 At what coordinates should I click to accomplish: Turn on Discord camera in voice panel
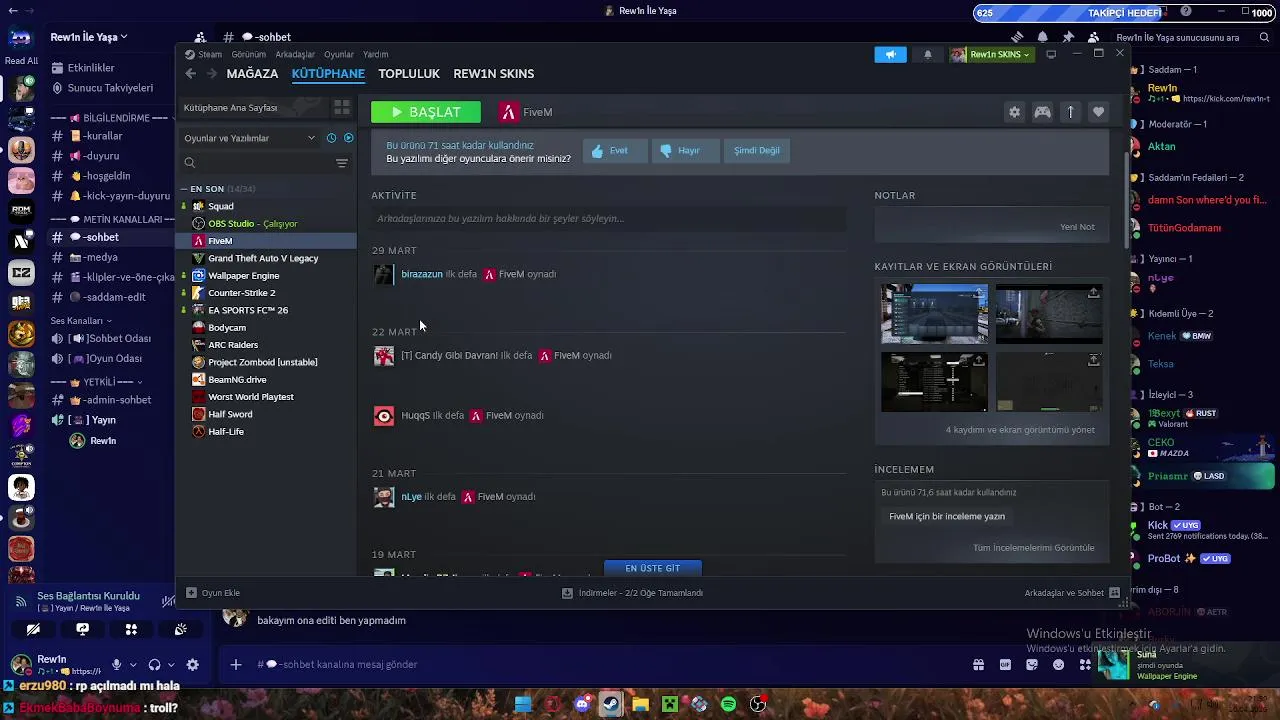coord(33,629)
